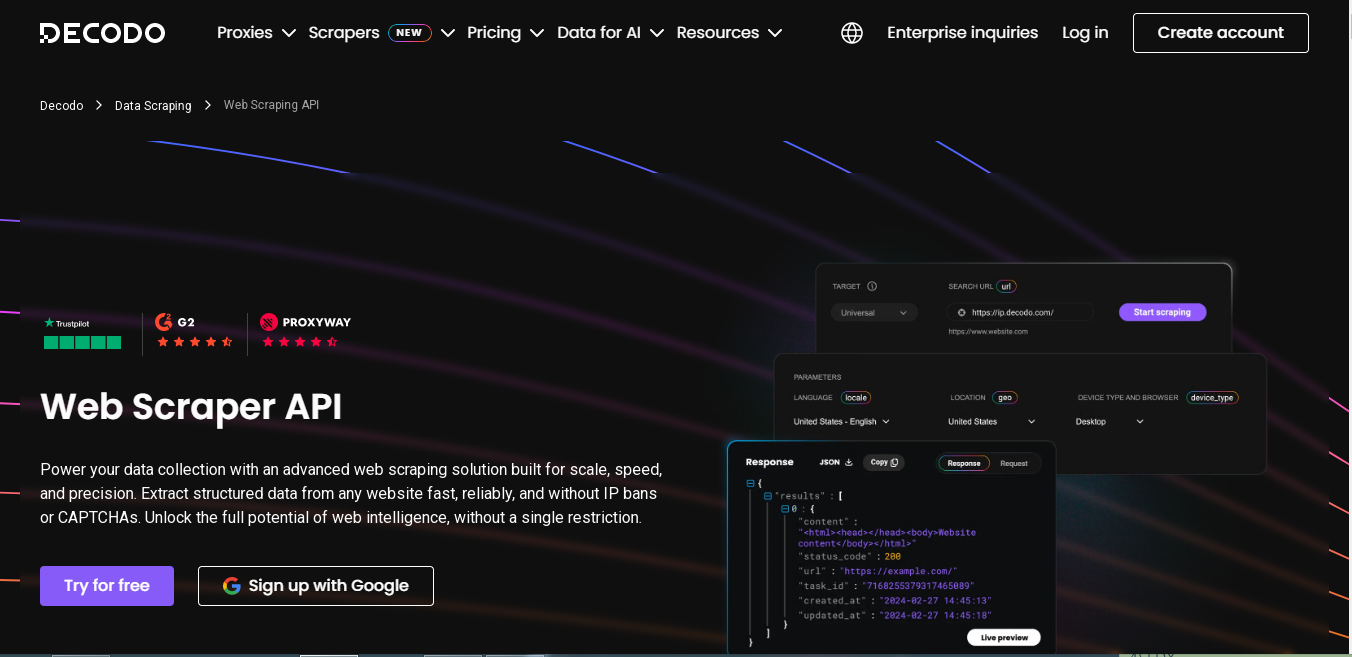Switch to the Request toggle in response panel
The image size is (1352, 657).
click(x=1013, y=463)
